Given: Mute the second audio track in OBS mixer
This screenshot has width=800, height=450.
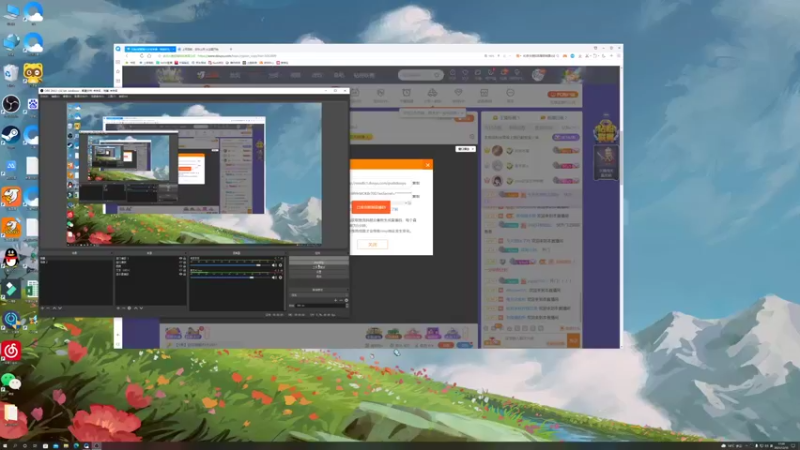Looking at the screenshot, I should pos(274,277).
